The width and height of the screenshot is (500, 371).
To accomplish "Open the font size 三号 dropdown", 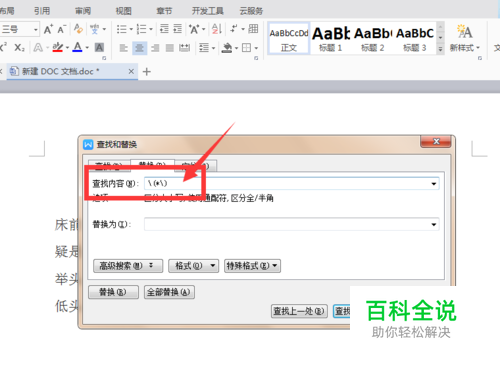I will point(36,29).
